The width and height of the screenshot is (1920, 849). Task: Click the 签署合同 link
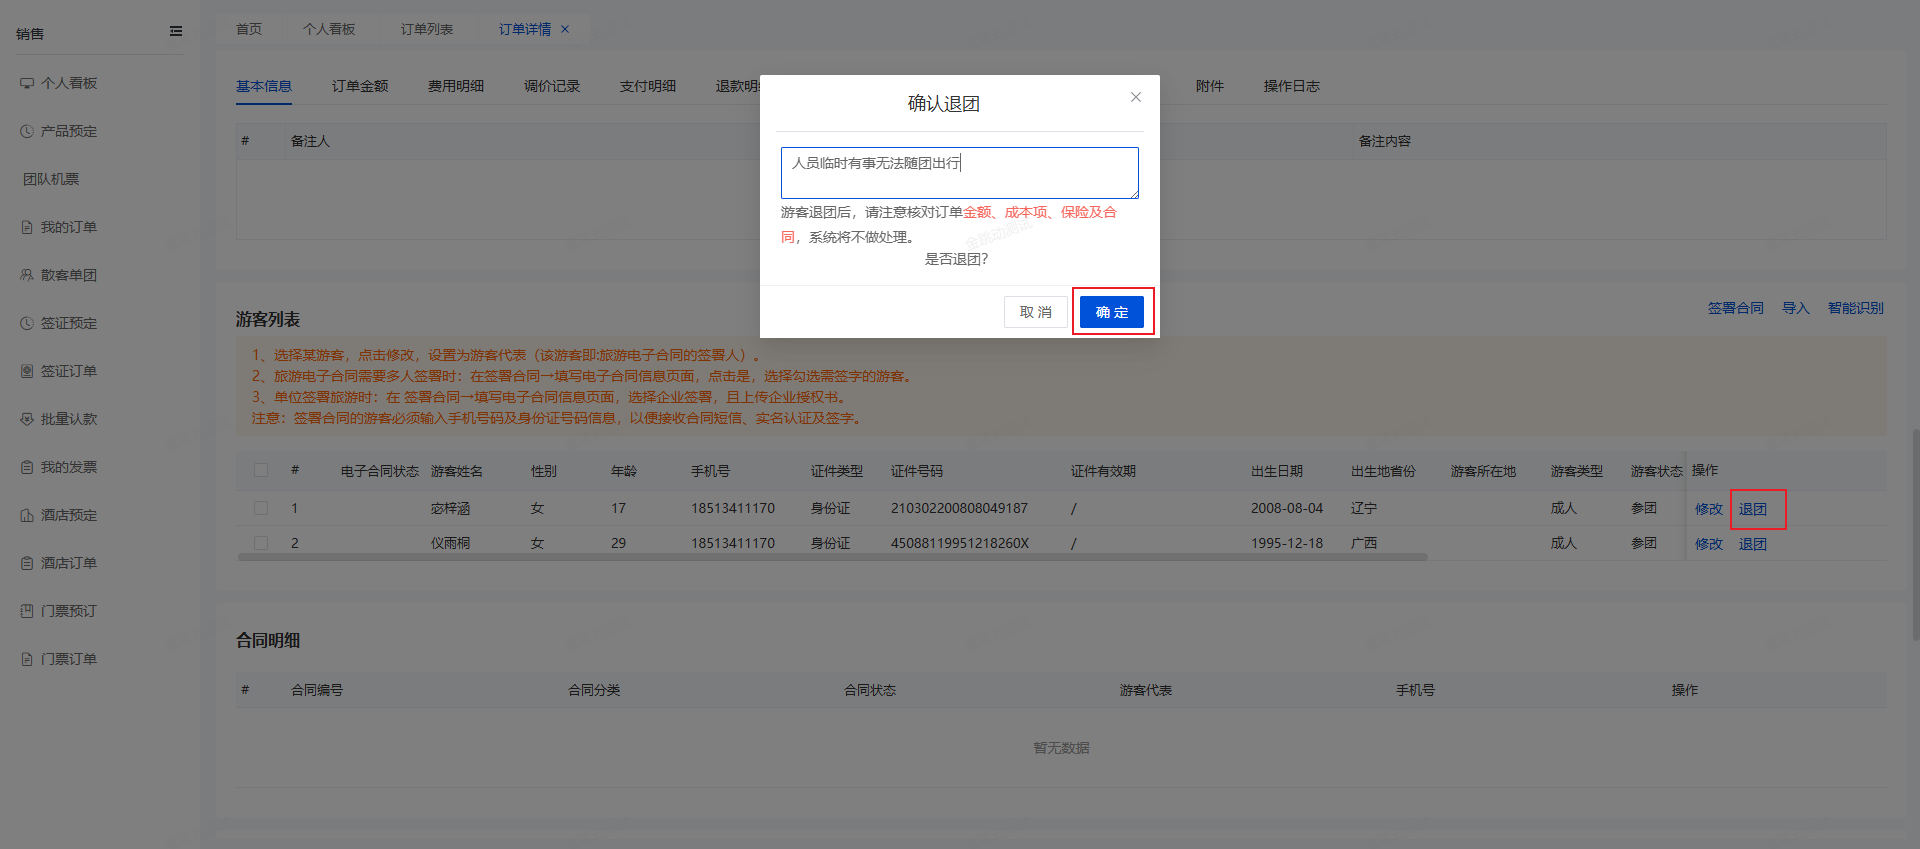tap(1735, 308)
